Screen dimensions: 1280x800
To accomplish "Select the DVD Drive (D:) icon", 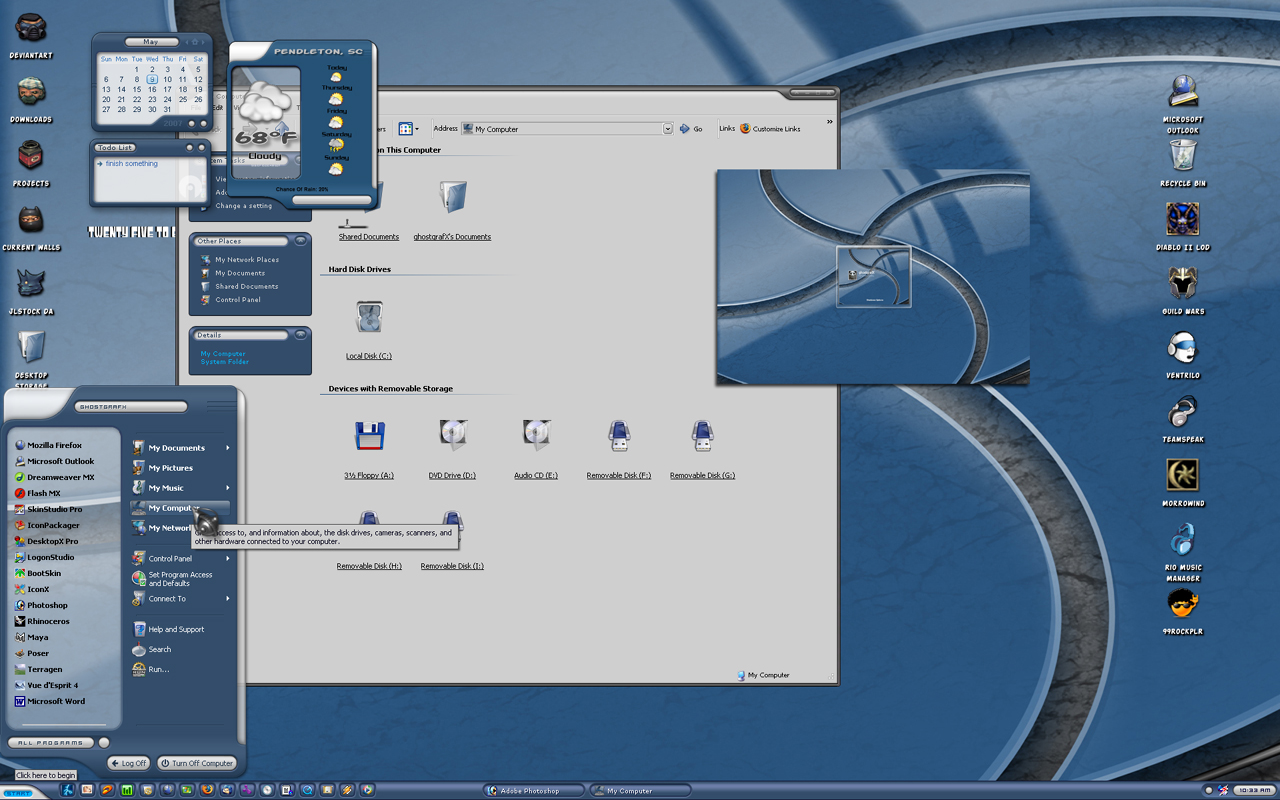I will tap(453, 435).
